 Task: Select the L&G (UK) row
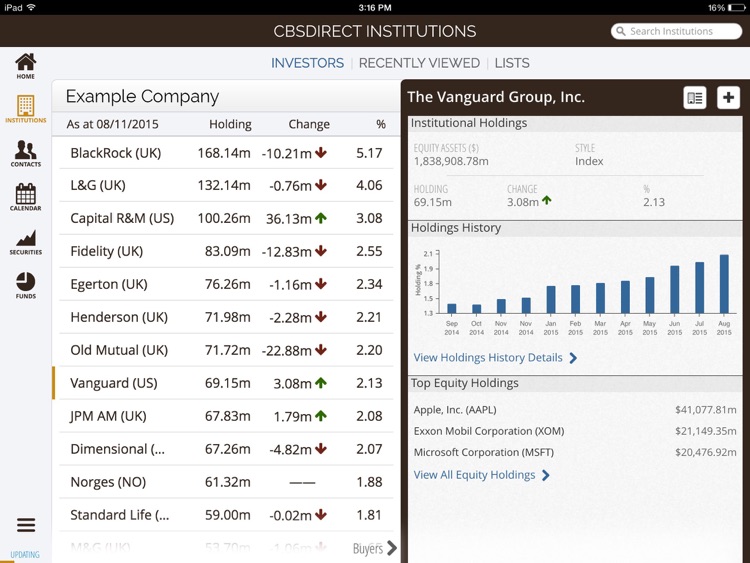pos(226,185)
